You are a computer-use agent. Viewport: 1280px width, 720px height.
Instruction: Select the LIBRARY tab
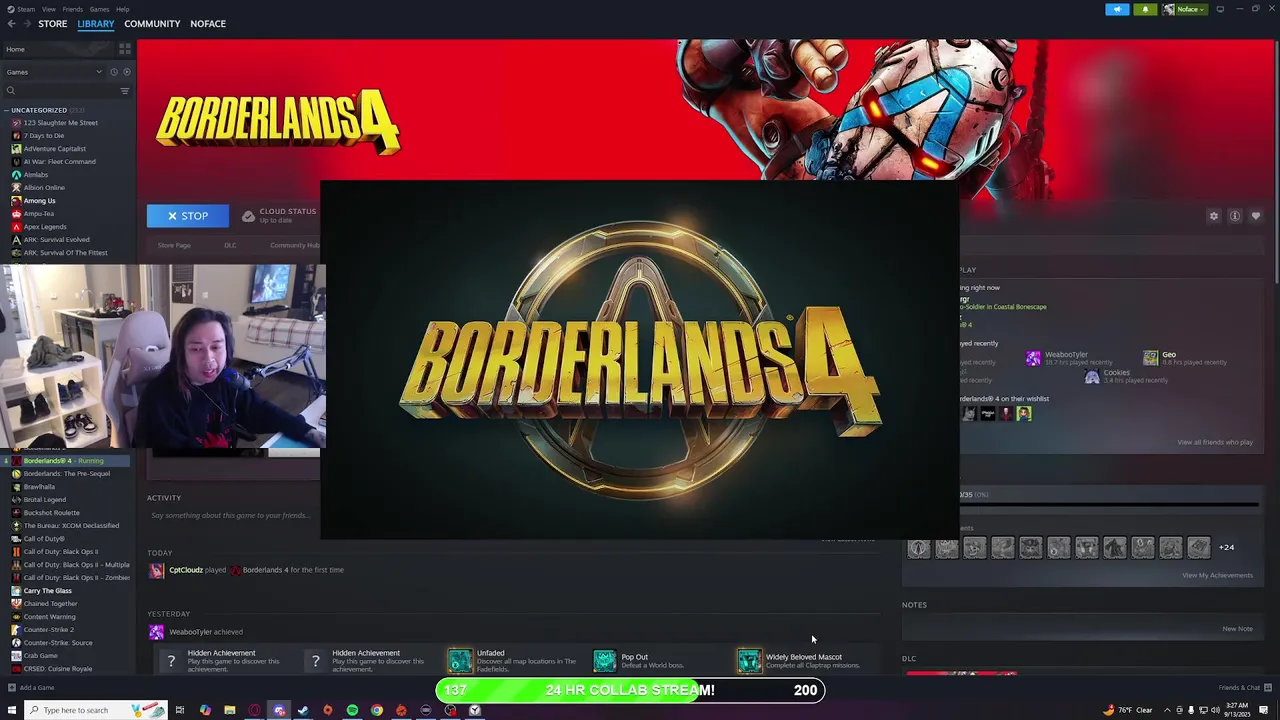(96, 24)
